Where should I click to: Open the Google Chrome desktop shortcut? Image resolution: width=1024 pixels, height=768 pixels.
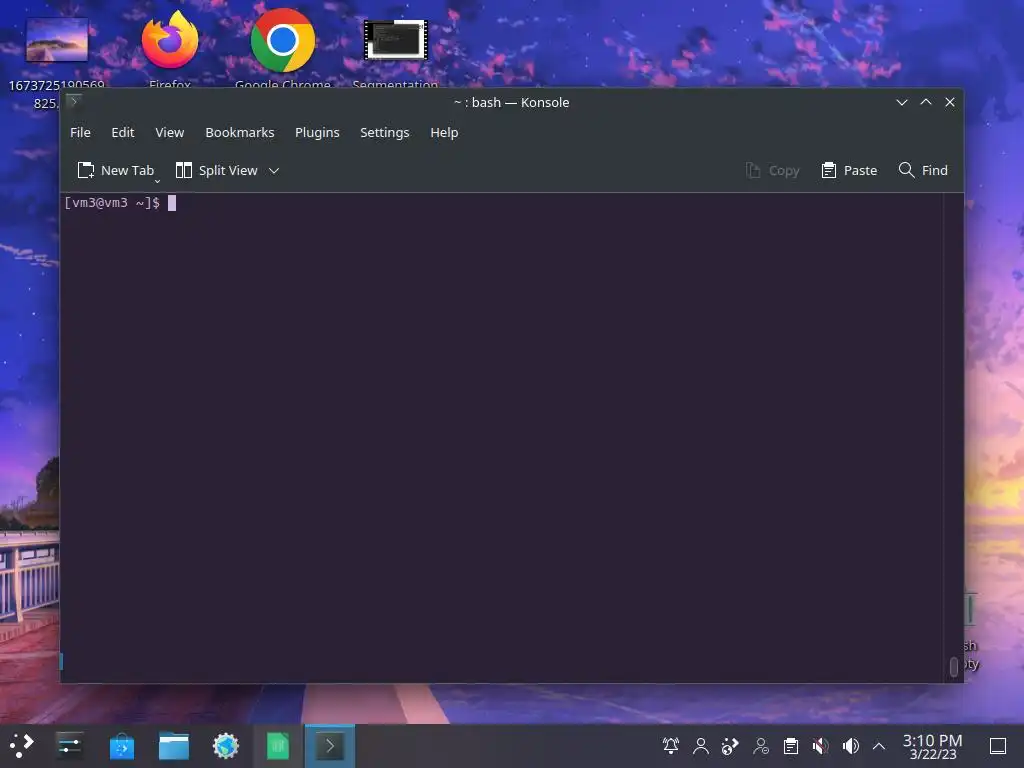tap(283, 49)
